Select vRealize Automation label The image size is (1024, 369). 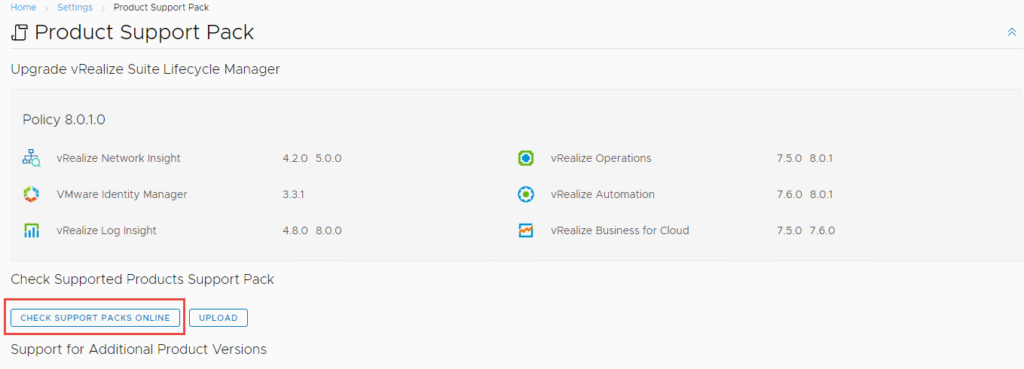coord(603,194)
